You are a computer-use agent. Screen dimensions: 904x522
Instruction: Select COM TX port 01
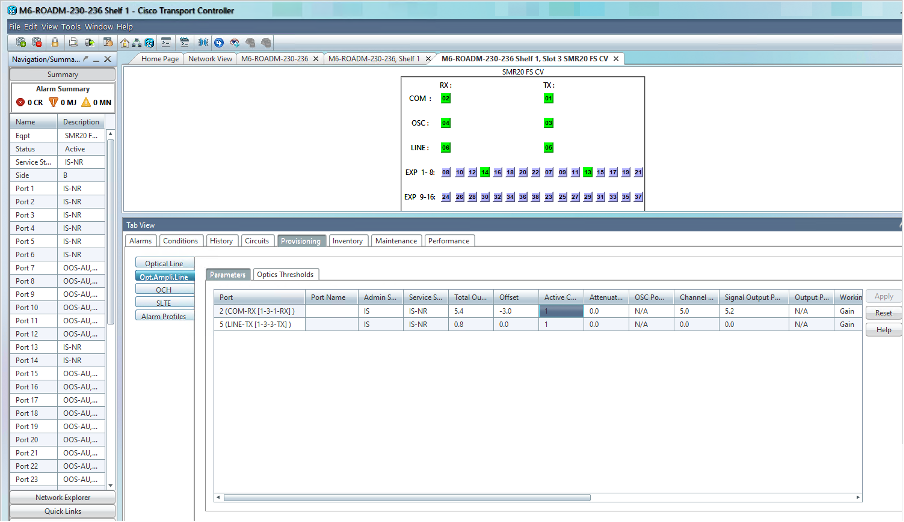pos(548,99)
